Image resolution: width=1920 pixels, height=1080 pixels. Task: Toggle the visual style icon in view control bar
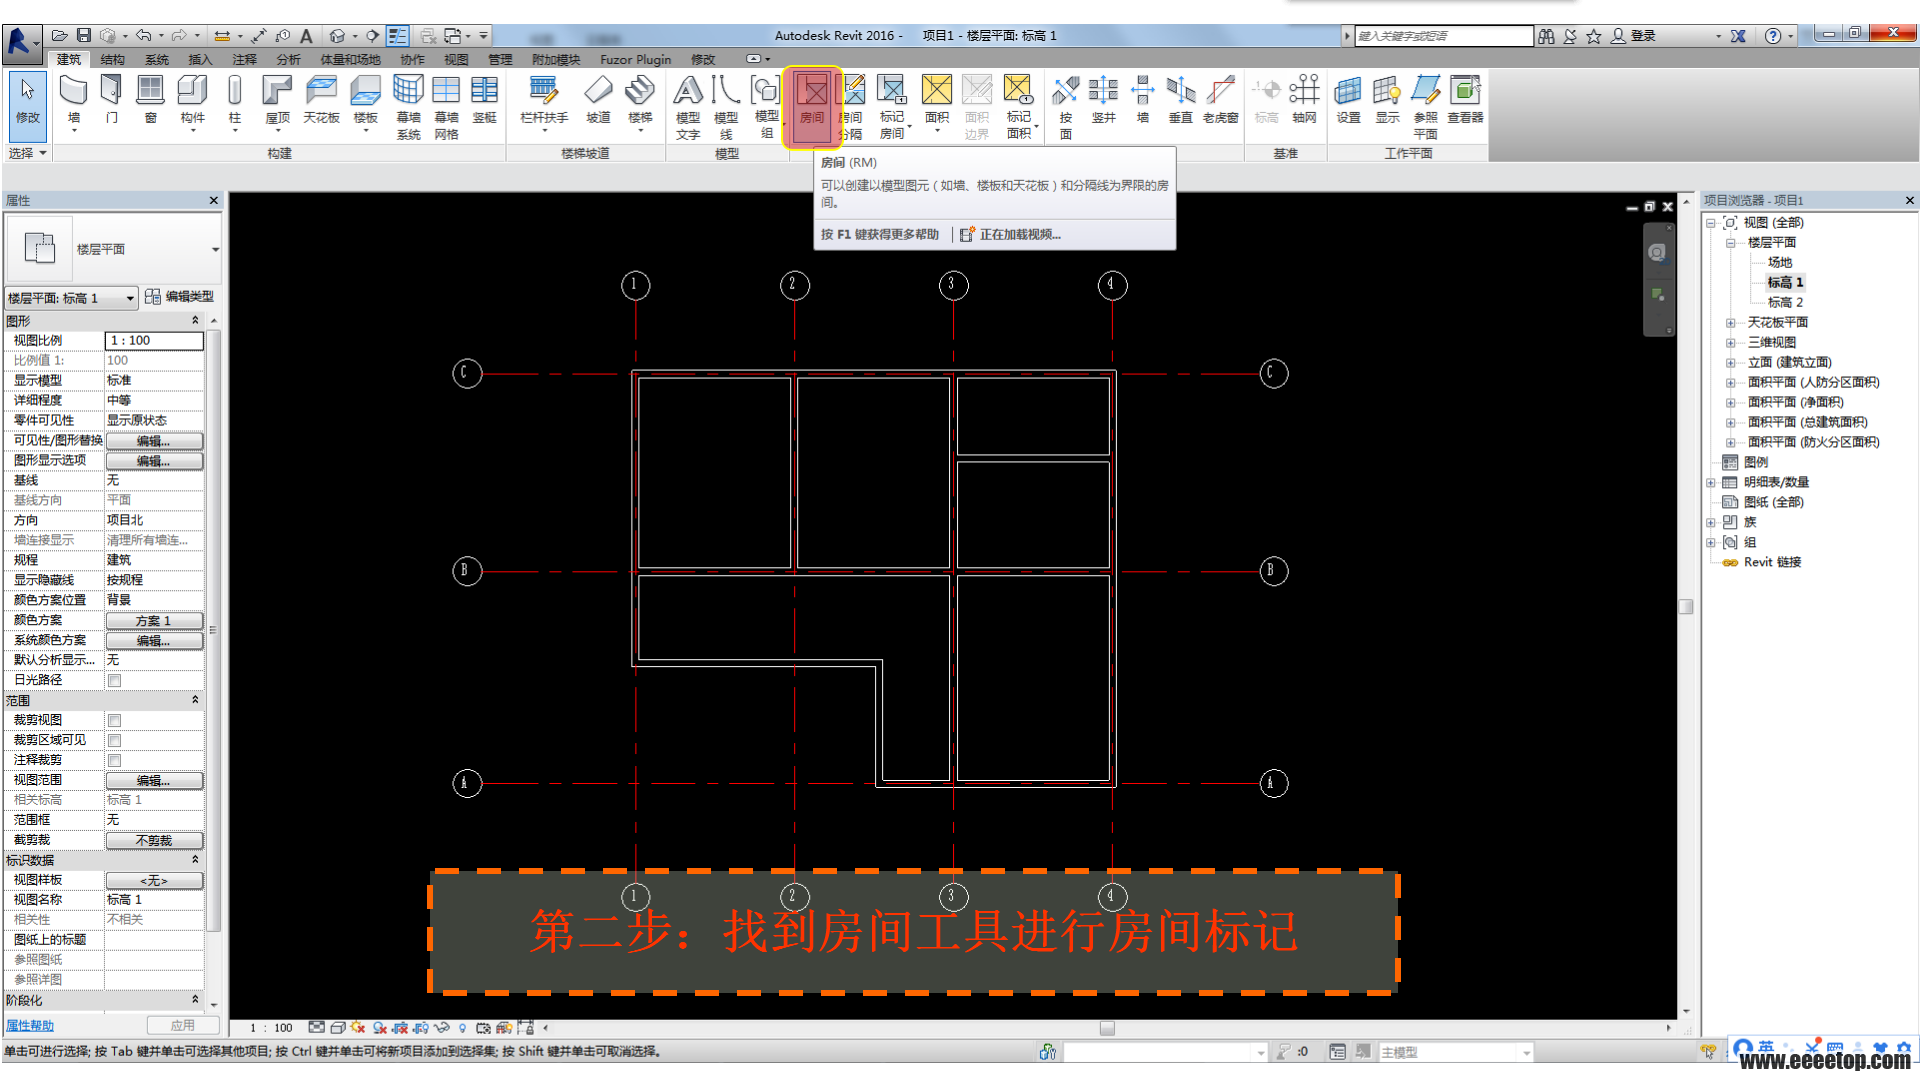point(338,1027)
